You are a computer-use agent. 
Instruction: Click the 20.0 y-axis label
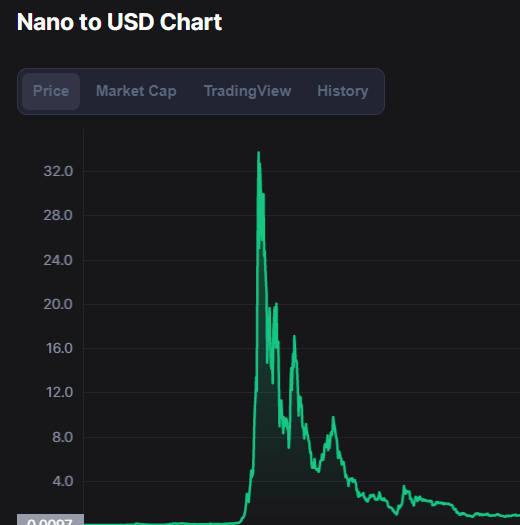pyautogui.click(x=58, y=304)
